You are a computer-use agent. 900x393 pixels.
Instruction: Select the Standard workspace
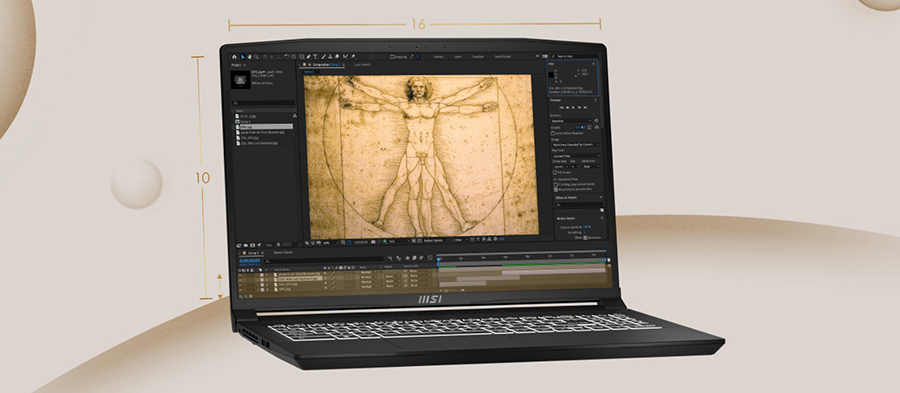pyautogui.click(x=478, y=57)
